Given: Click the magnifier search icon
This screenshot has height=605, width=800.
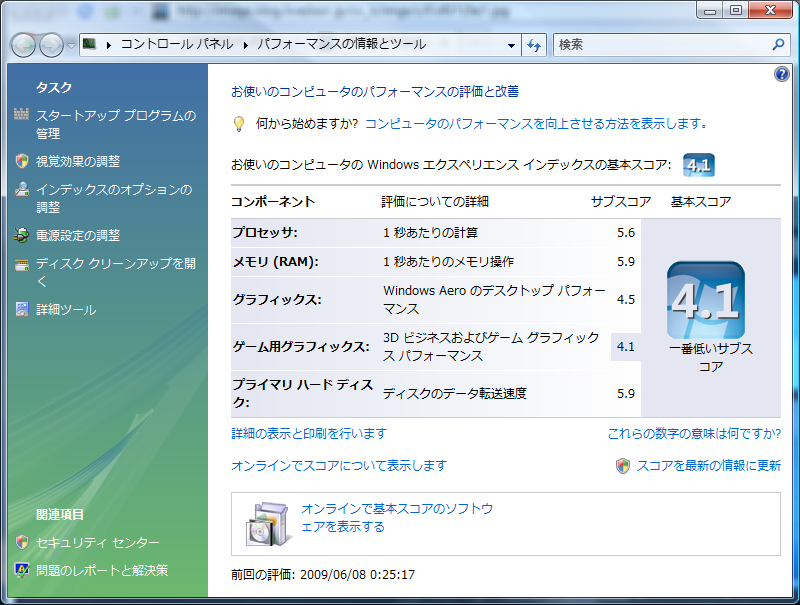Looking at the screenshot, I should (x=778, y=44).
